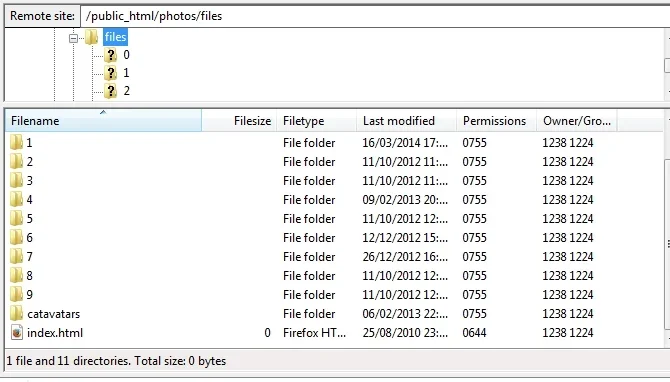Click the folder icon for catavatars
Viewport: 670px width, 382px height.
point(16,313)
